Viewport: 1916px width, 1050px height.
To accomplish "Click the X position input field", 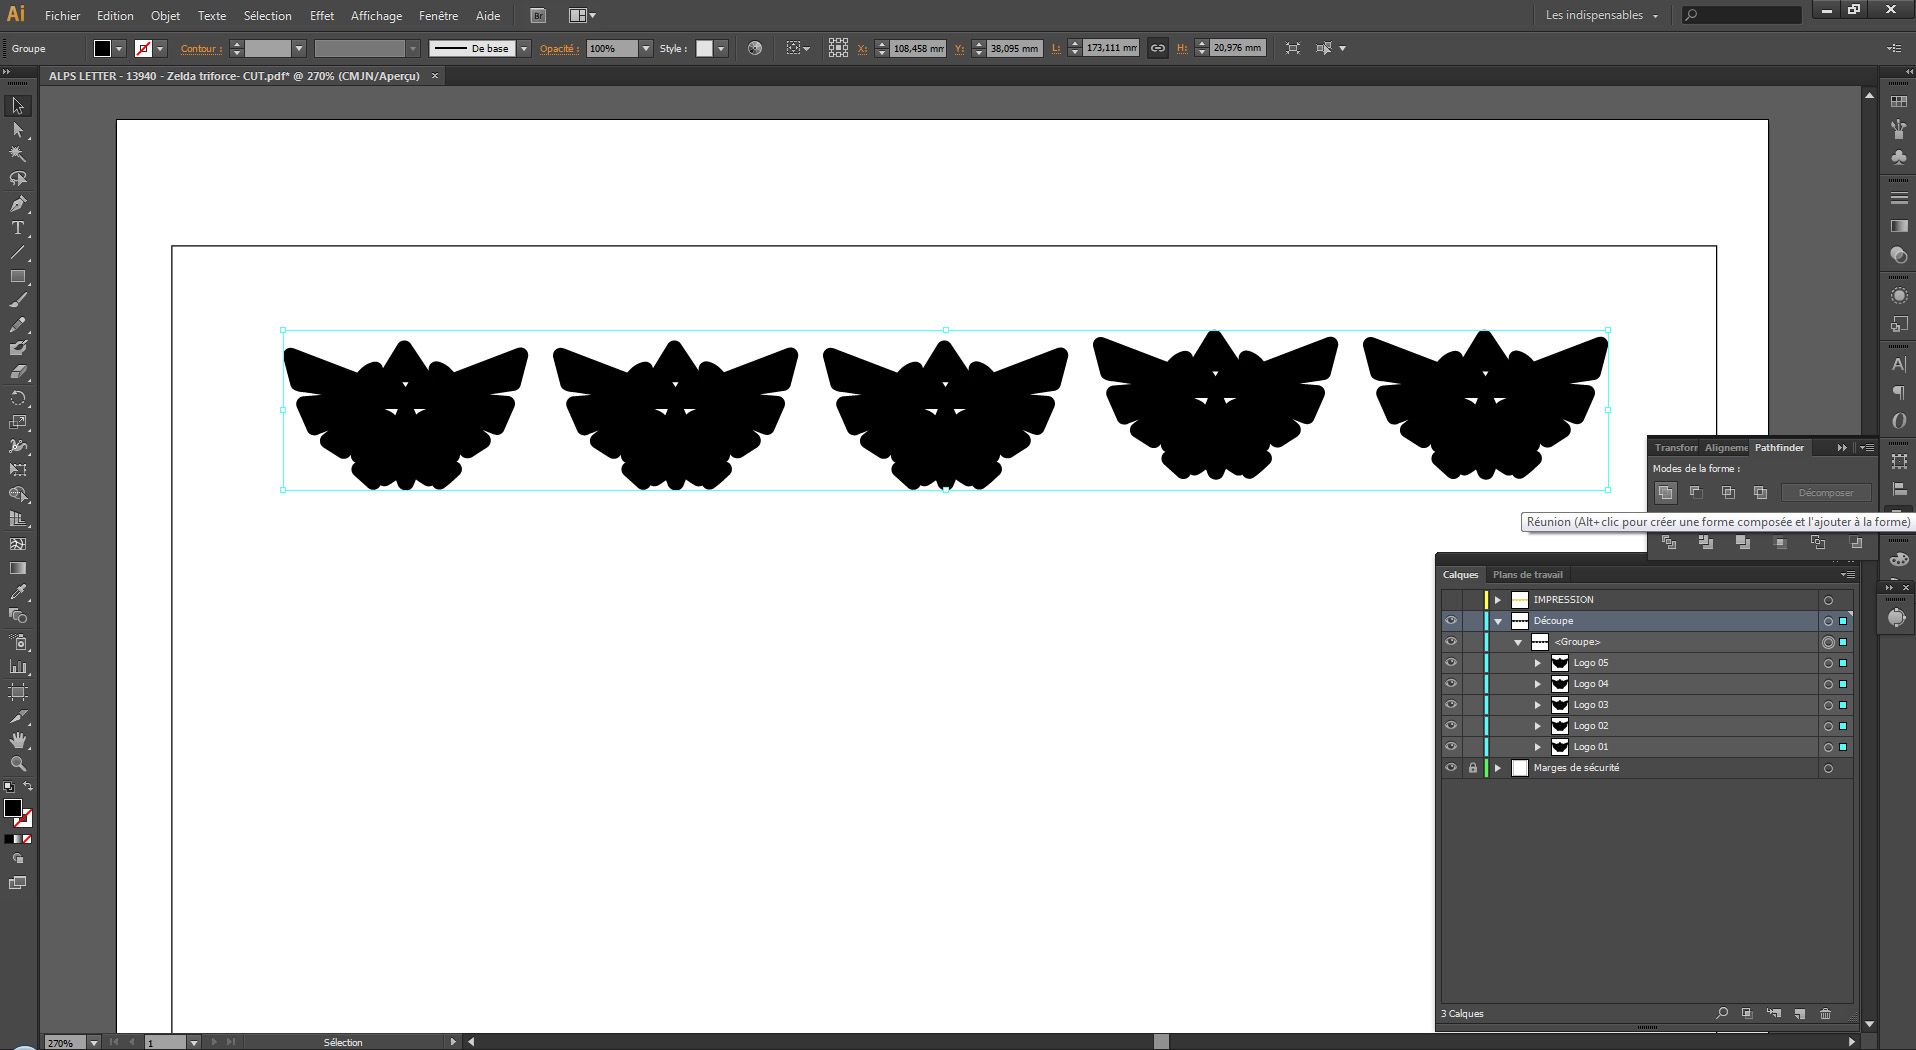I will pyautogui.click(x=918, y=48).
